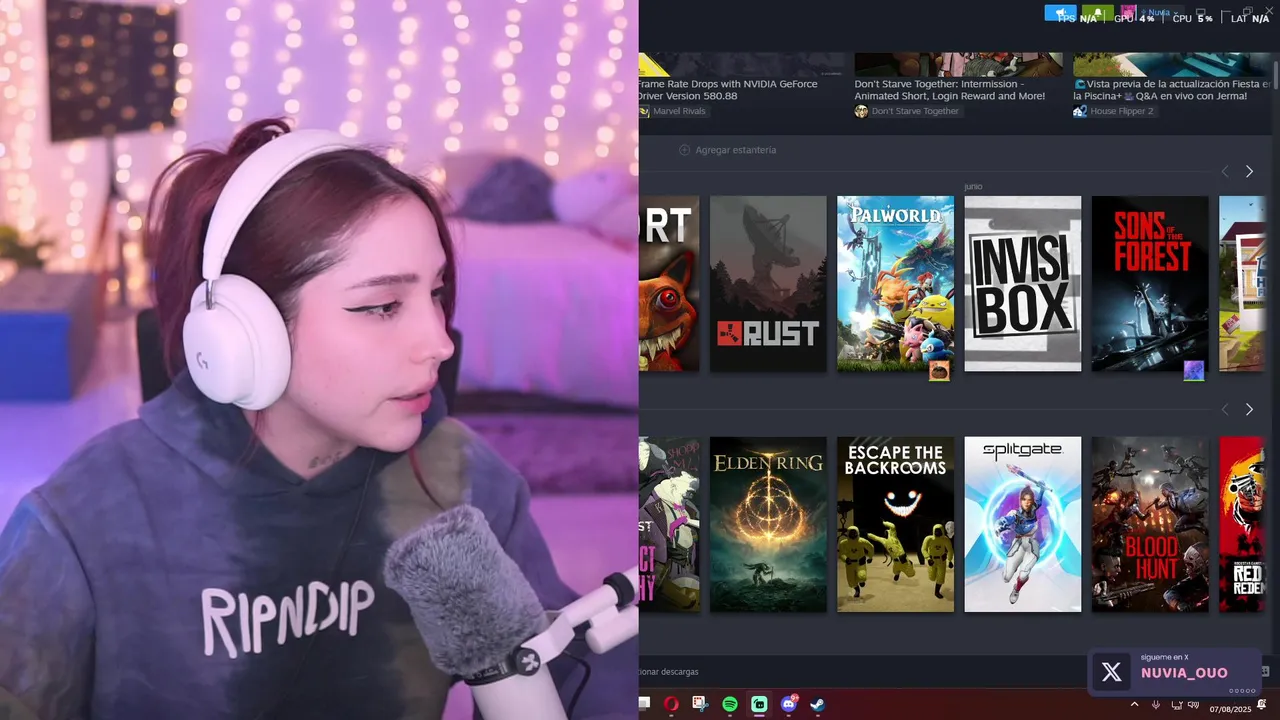Open Spotify from the taskbar

(x=729, y=704)
